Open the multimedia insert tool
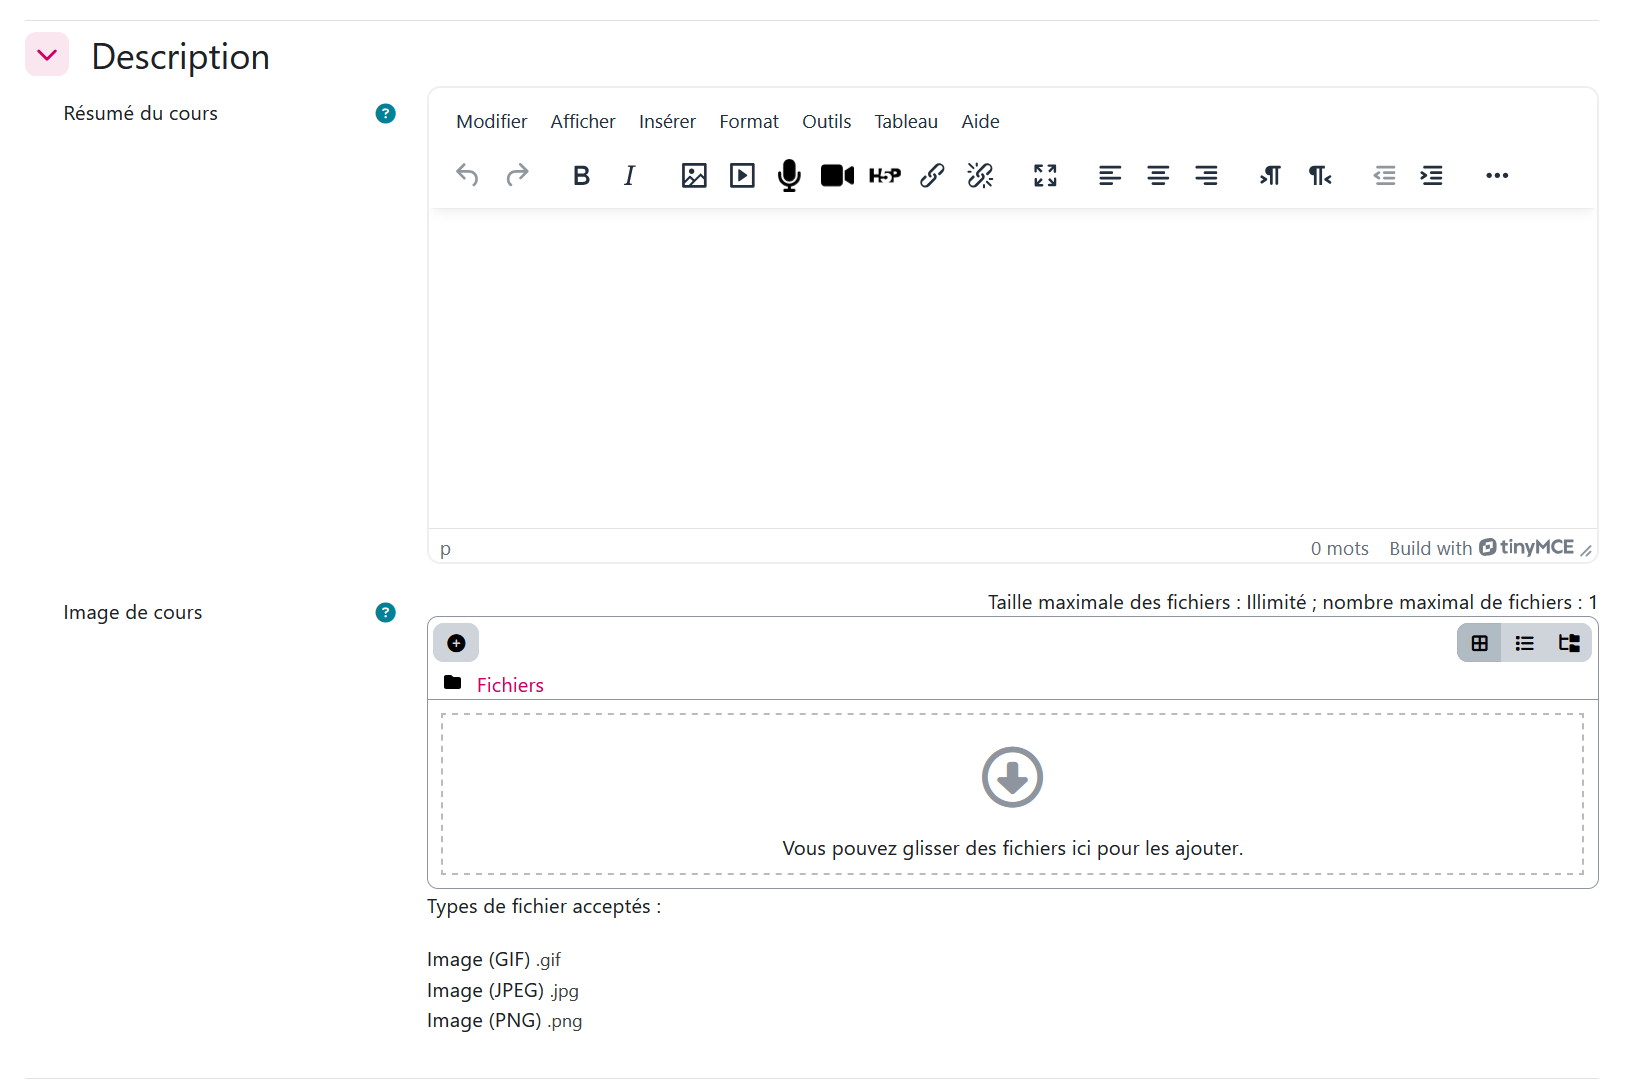The image size is (1632, 1090). 742,176
